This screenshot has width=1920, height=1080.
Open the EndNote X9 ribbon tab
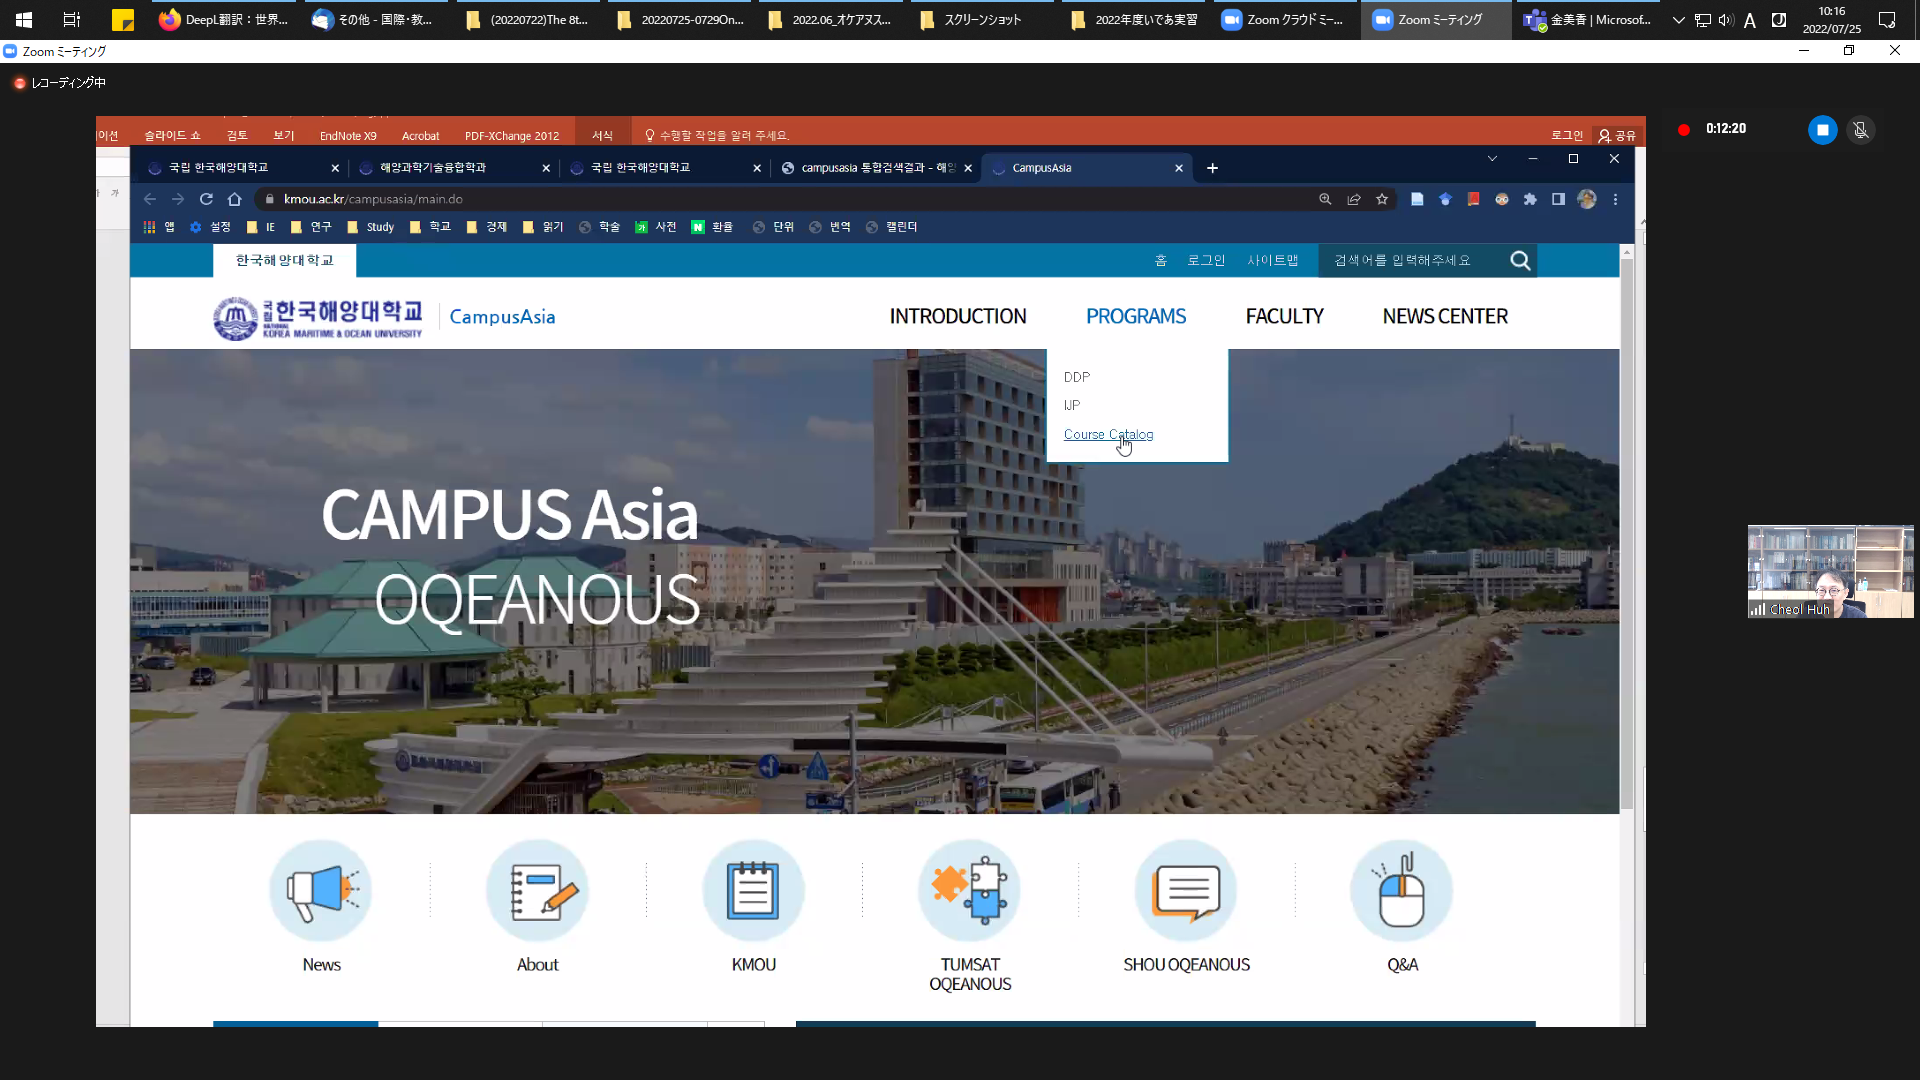[348, 136]
